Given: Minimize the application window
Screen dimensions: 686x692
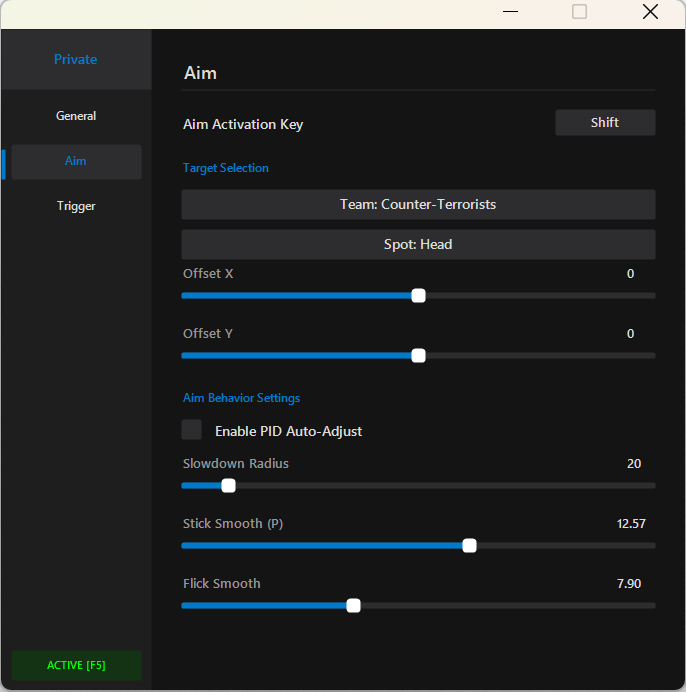Looking at the screenshot, I should click(x=510, y=12).
